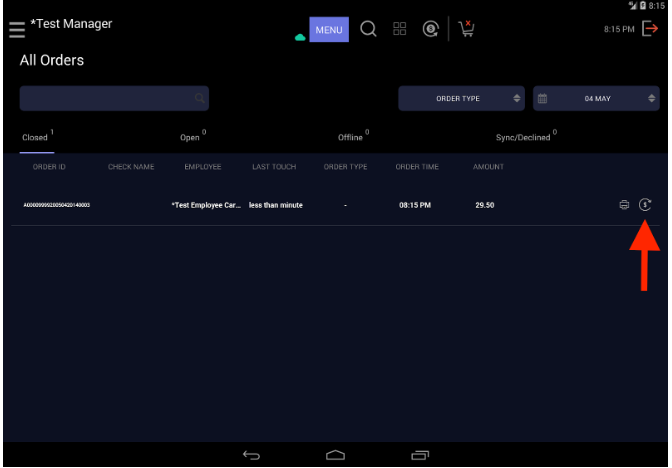Tap the Android back navigation button

(x=251, y=455)
